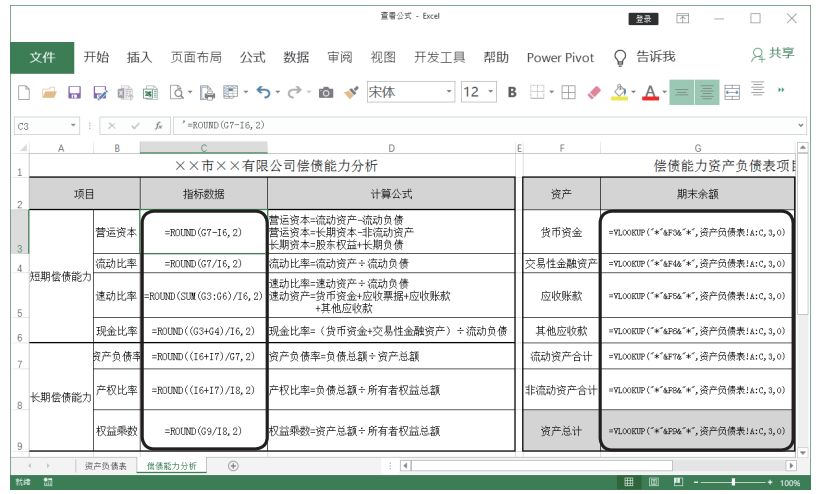The height and width of the screenshot is (494, 824).
Task: Open the 公式 Formulas ribbon tab
Action: coord(252,57)
